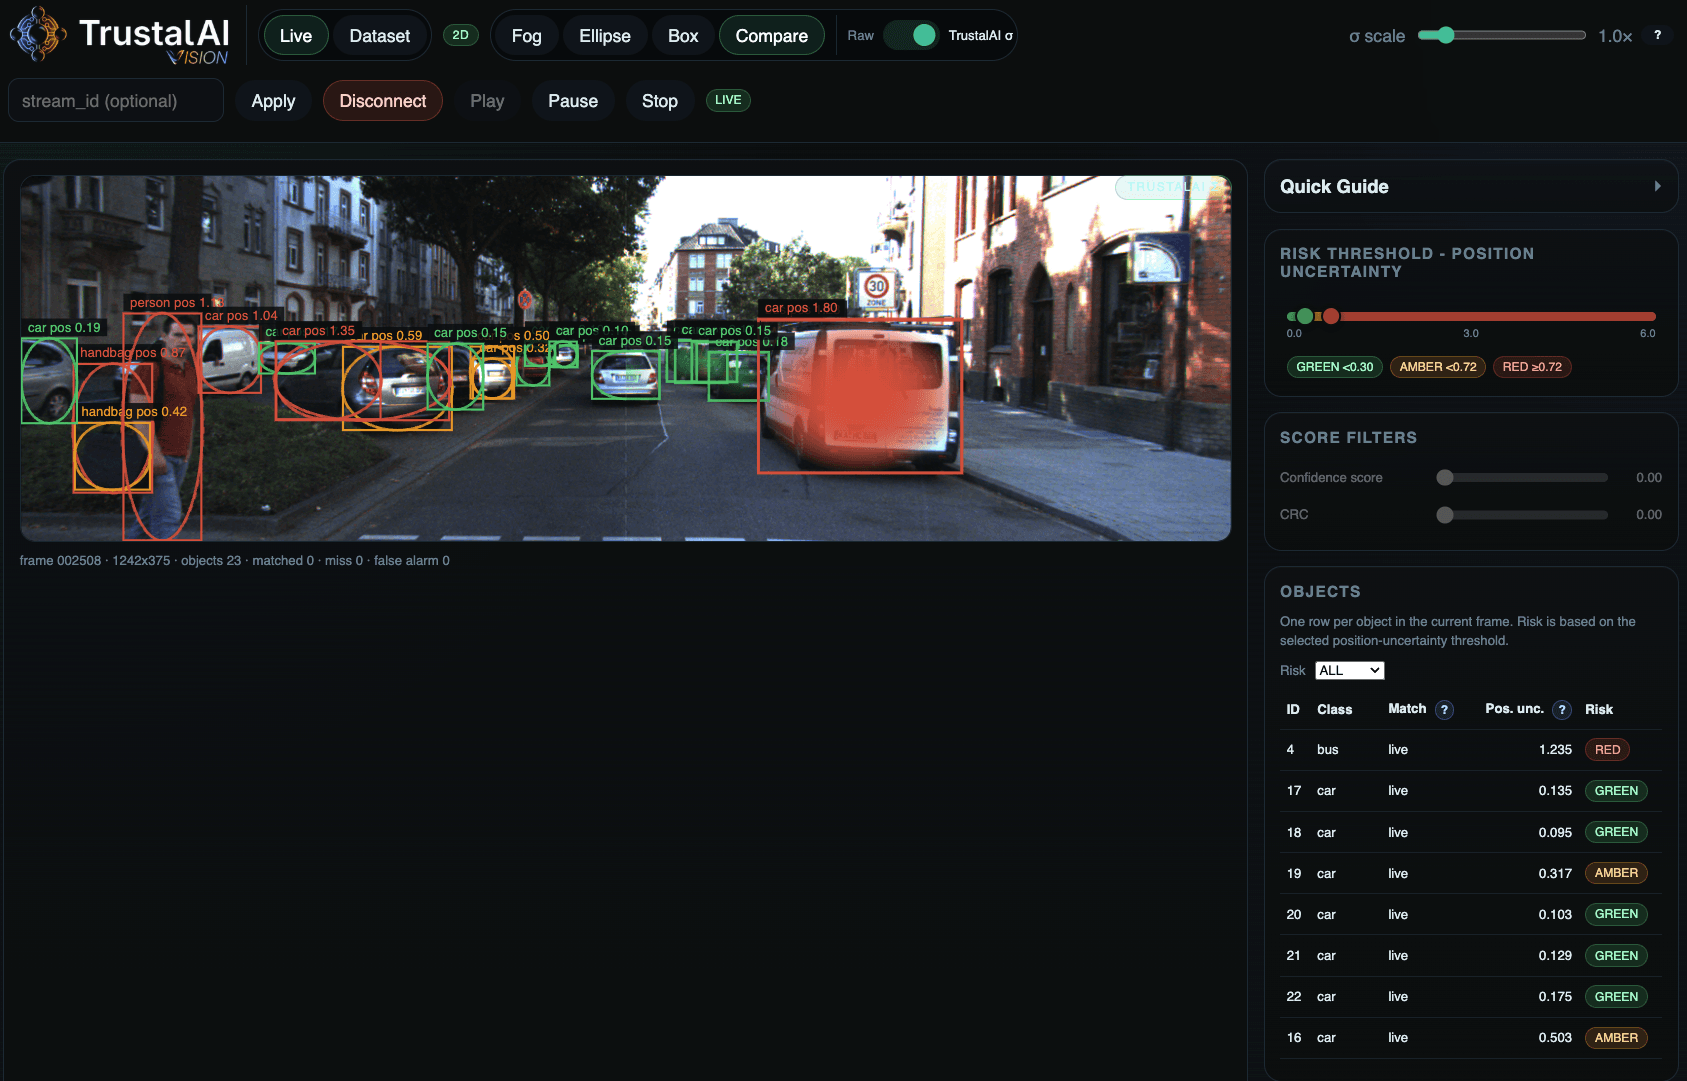Viewport: 1687px width, 1081px height.
Task: Click the 2D mode badge
Action: click(x=460, y=35)
